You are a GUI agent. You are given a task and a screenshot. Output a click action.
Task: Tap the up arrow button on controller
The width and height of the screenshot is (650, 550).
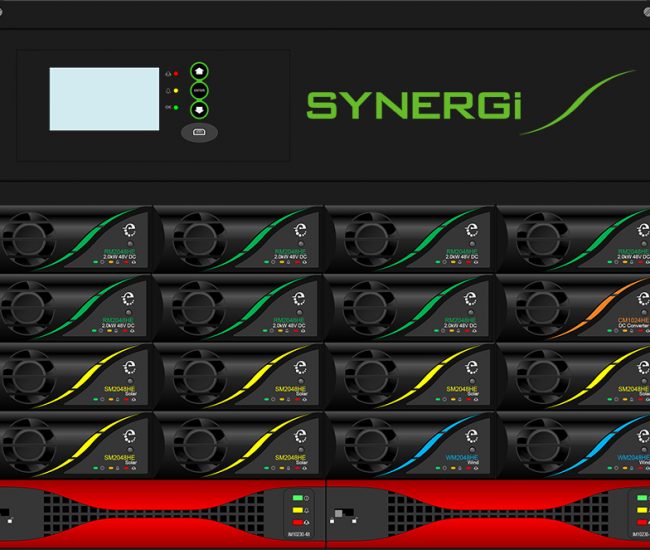pyautogui.click(x=199, y=71)
